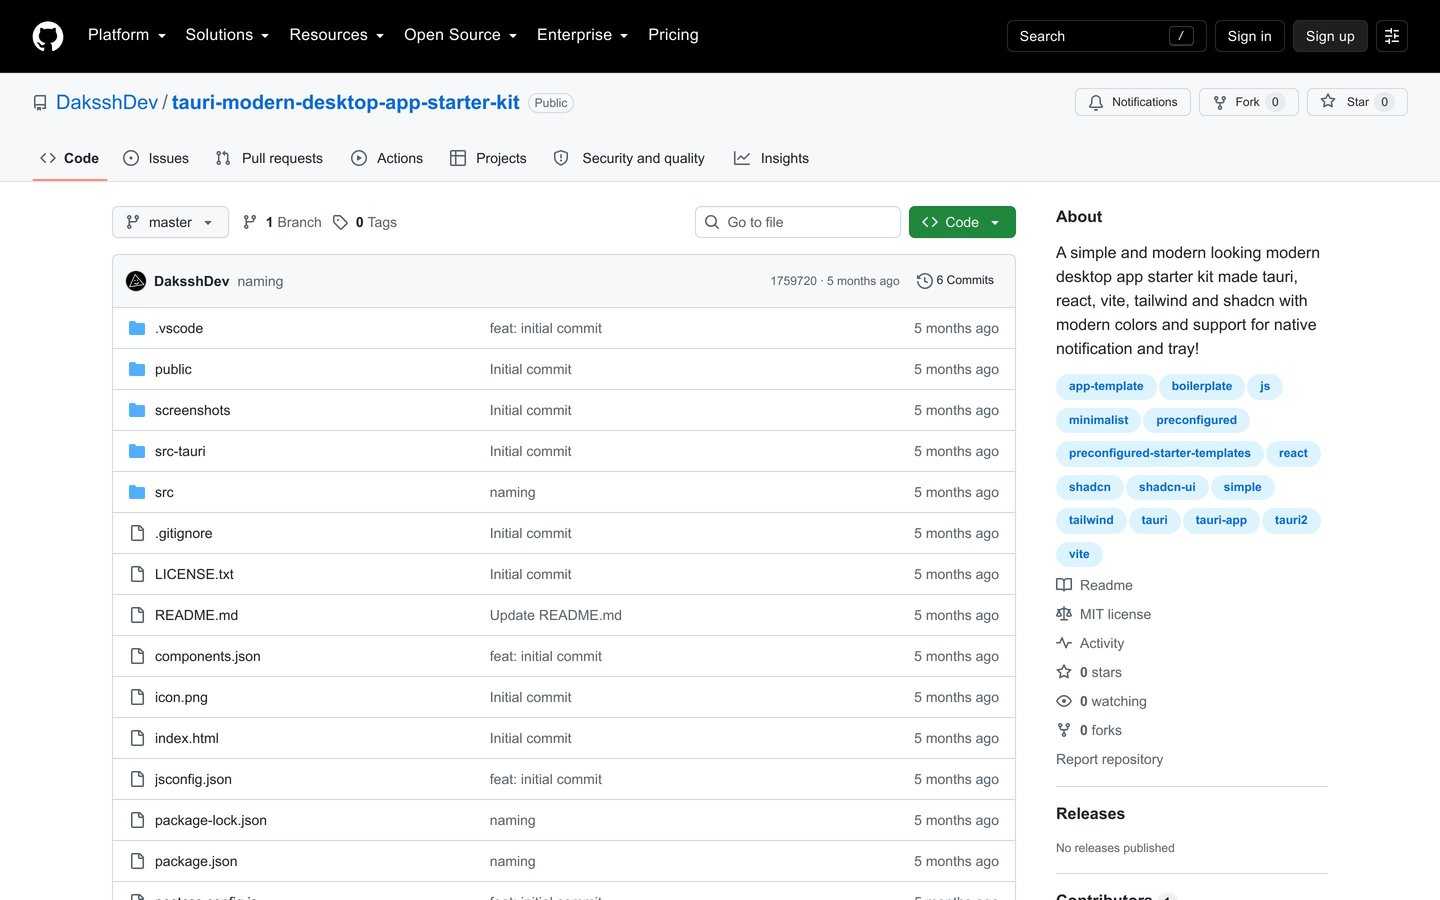
Task: View the 0 forks link
Action: (1089, 730)
